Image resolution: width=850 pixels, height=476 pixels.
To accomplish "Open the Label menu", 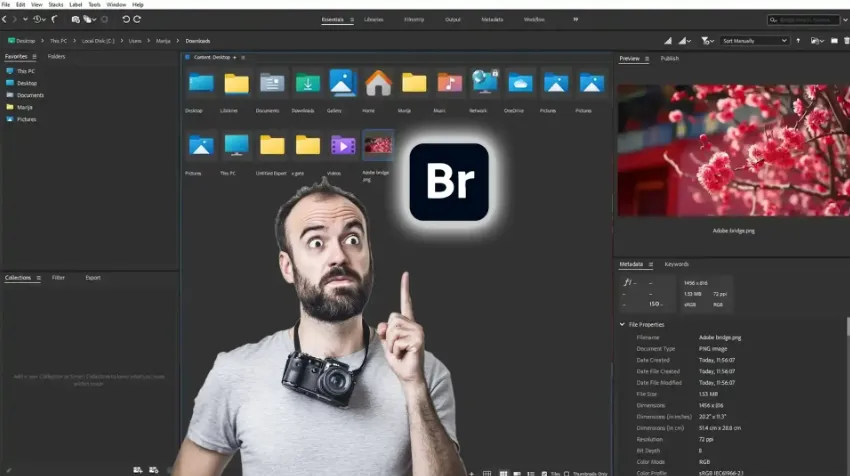I will pos(76,4).
